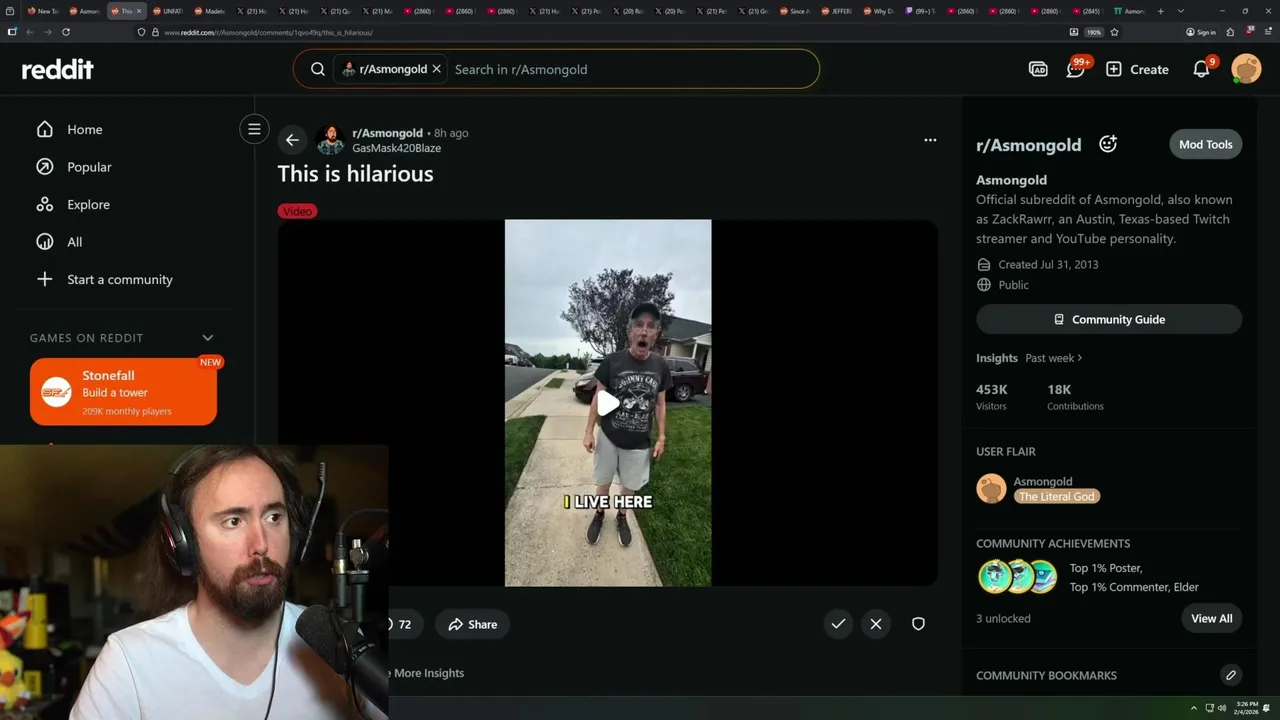Viewport: 1280px width, 720px height.
Task: Click the Asmongold user flair avatar
Action: [991, 488]
